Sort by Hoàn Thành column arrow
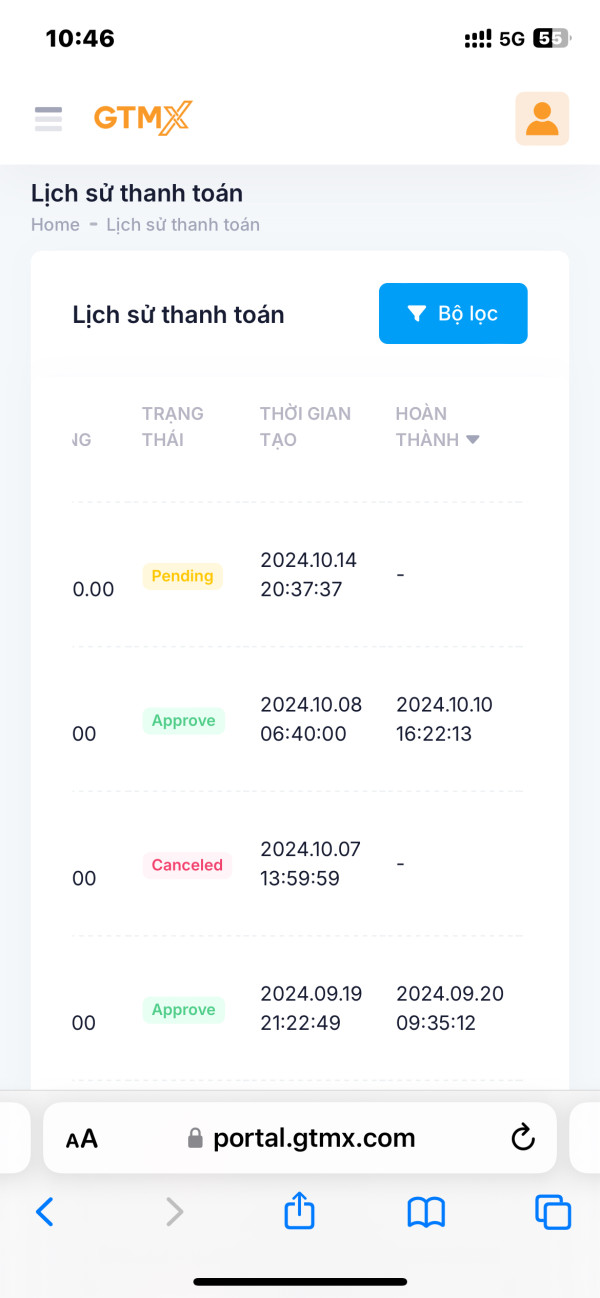 point(473,440)
